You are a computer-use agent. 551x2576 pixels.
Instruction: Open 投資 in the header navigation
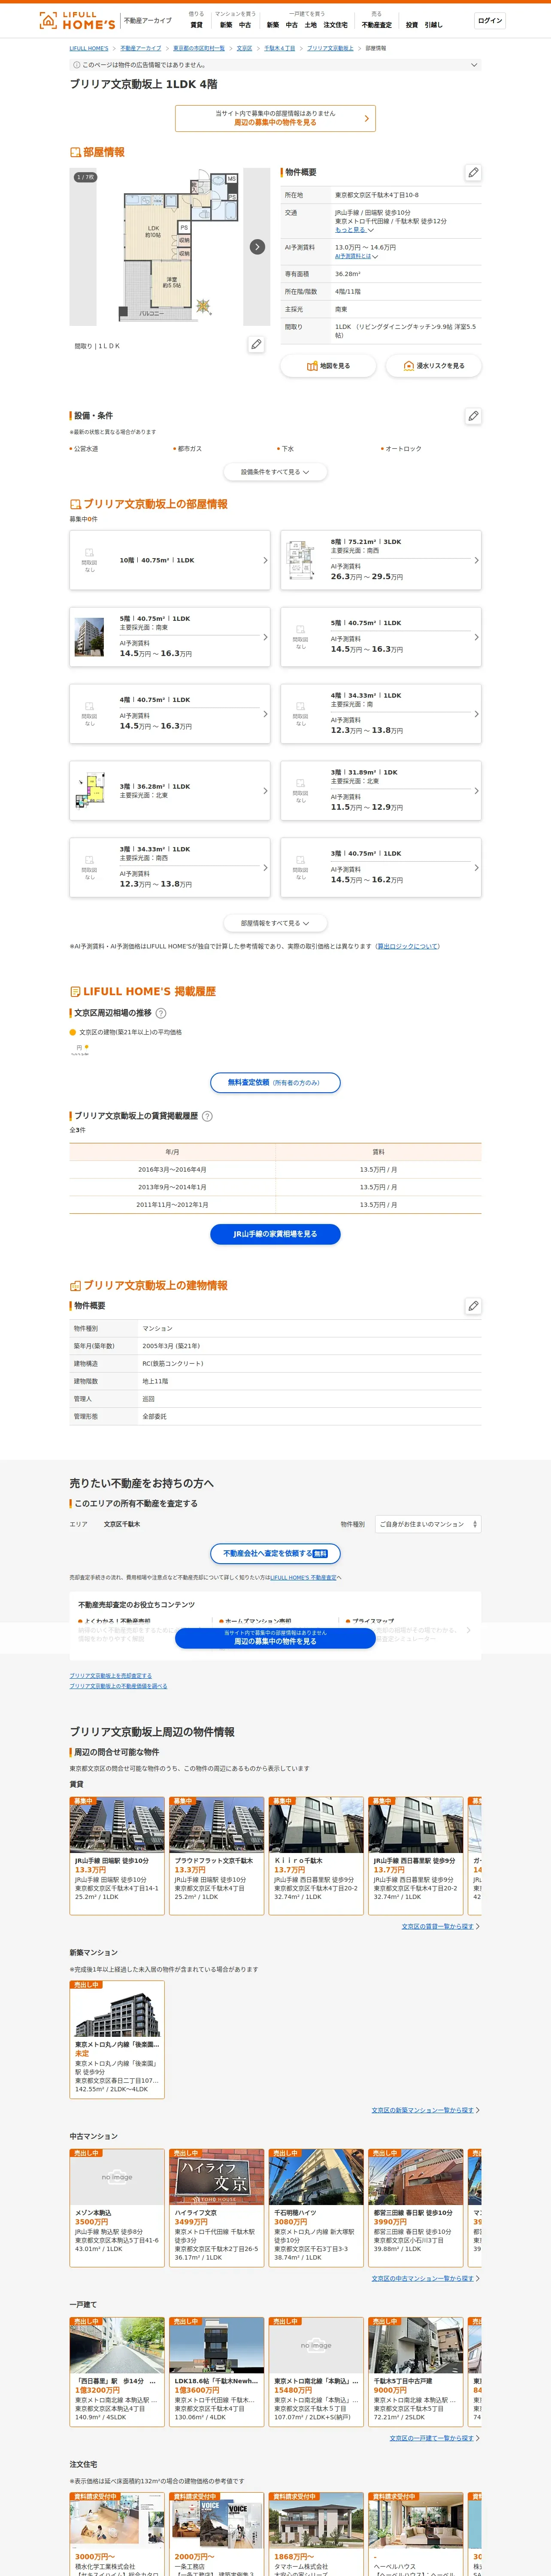tap(412, 25)
